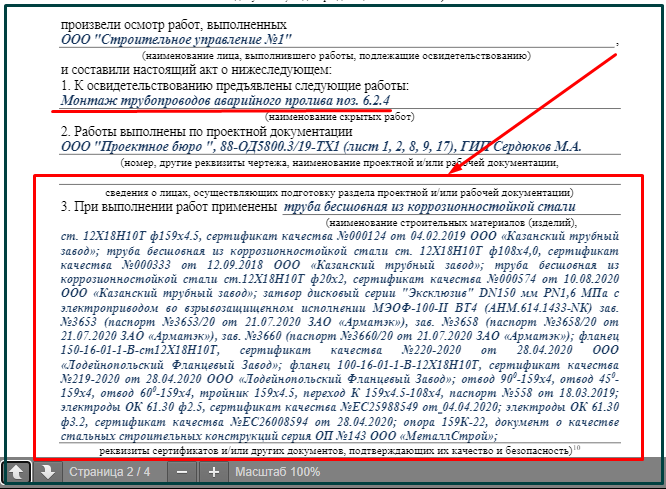Click caption "(наименование лица, выполнившего работы..."
The height and width of the screenshot is (489, 666).
click(x=336, y=56)
